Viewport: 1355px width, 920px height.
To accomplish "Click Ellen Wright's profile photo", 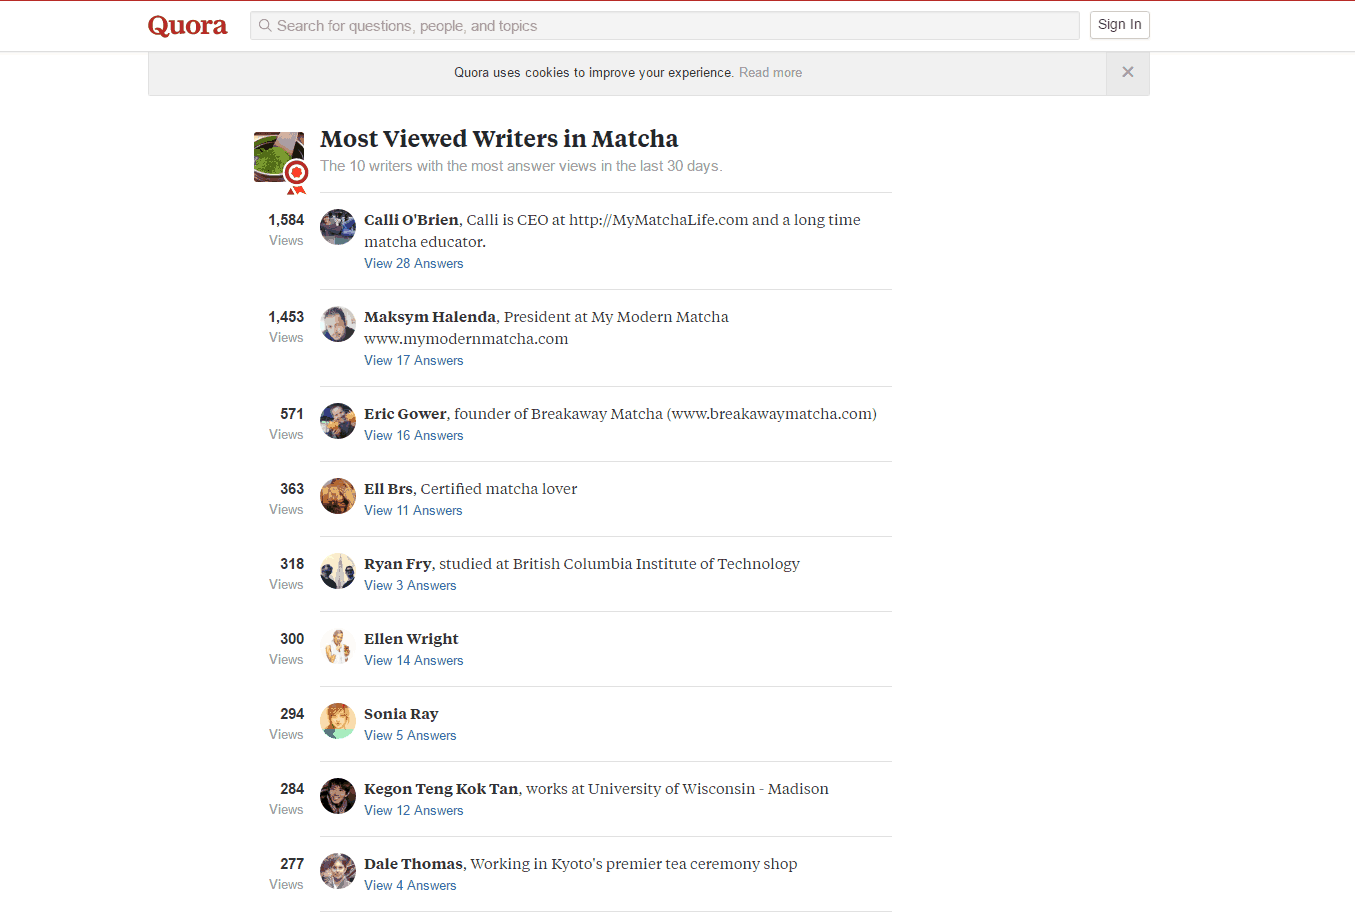I will [338, 646].
